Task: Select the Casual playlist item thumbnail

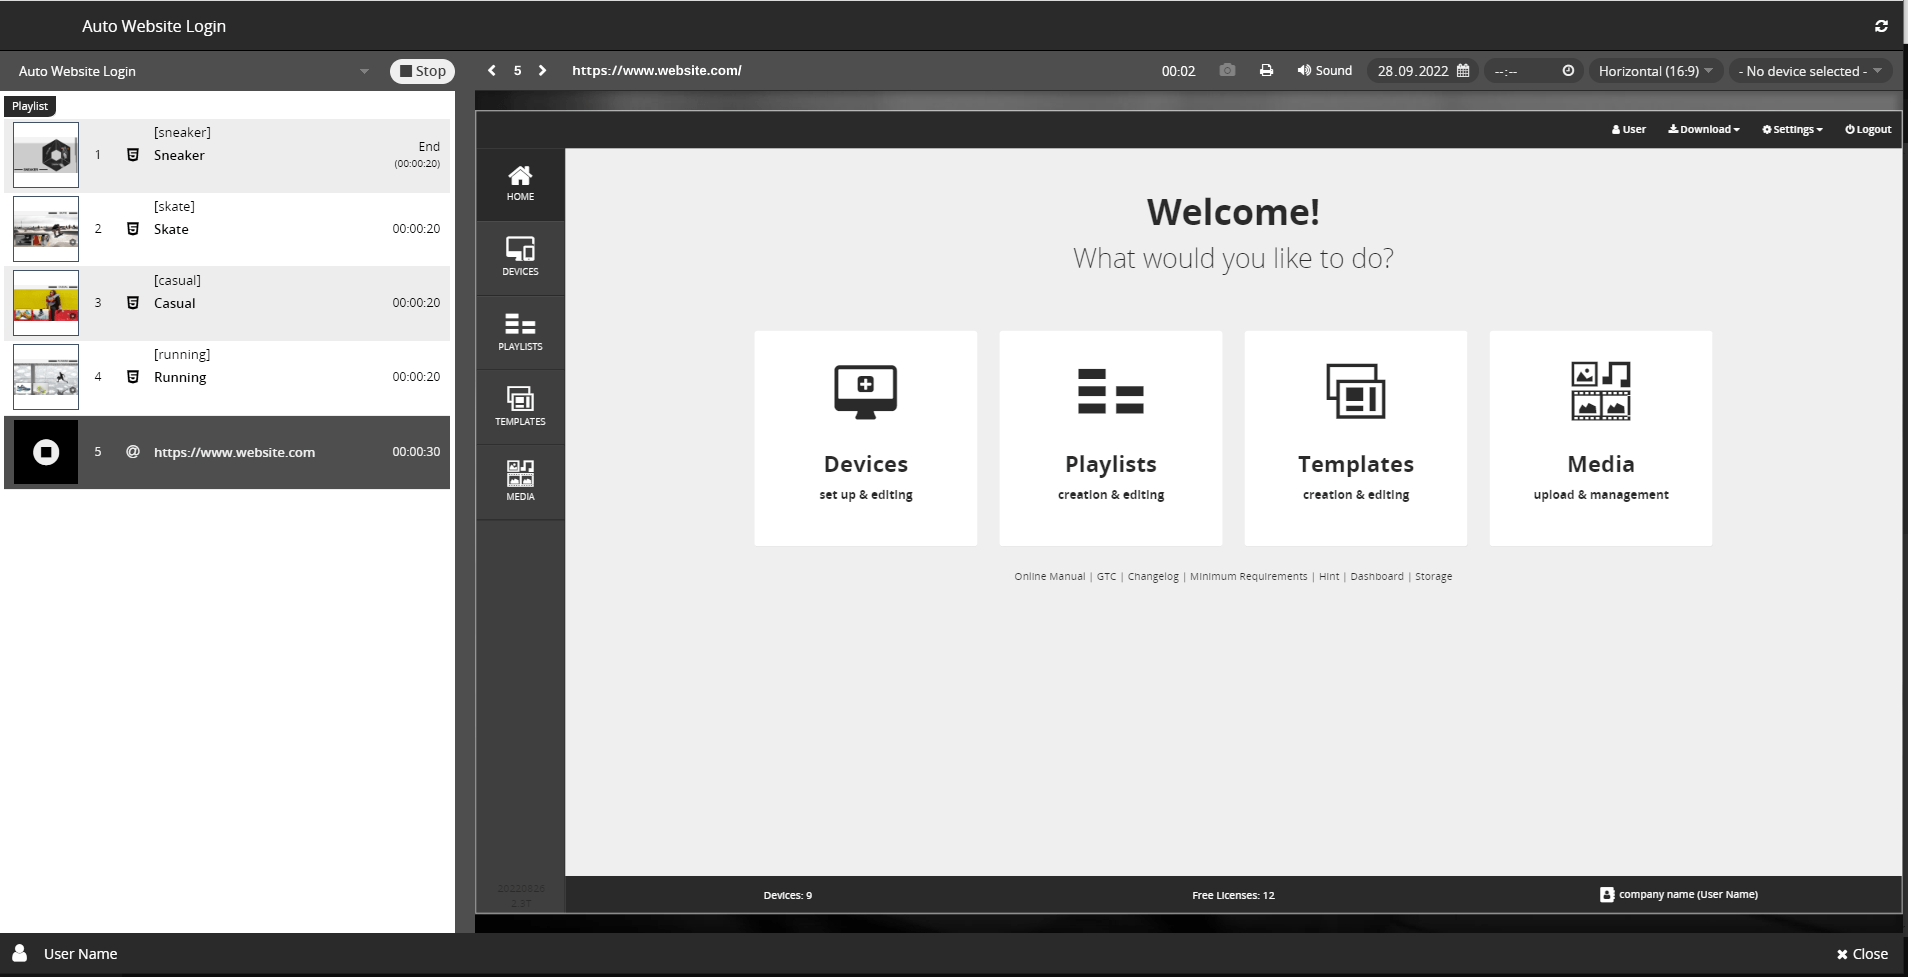Action: [46, 303]
